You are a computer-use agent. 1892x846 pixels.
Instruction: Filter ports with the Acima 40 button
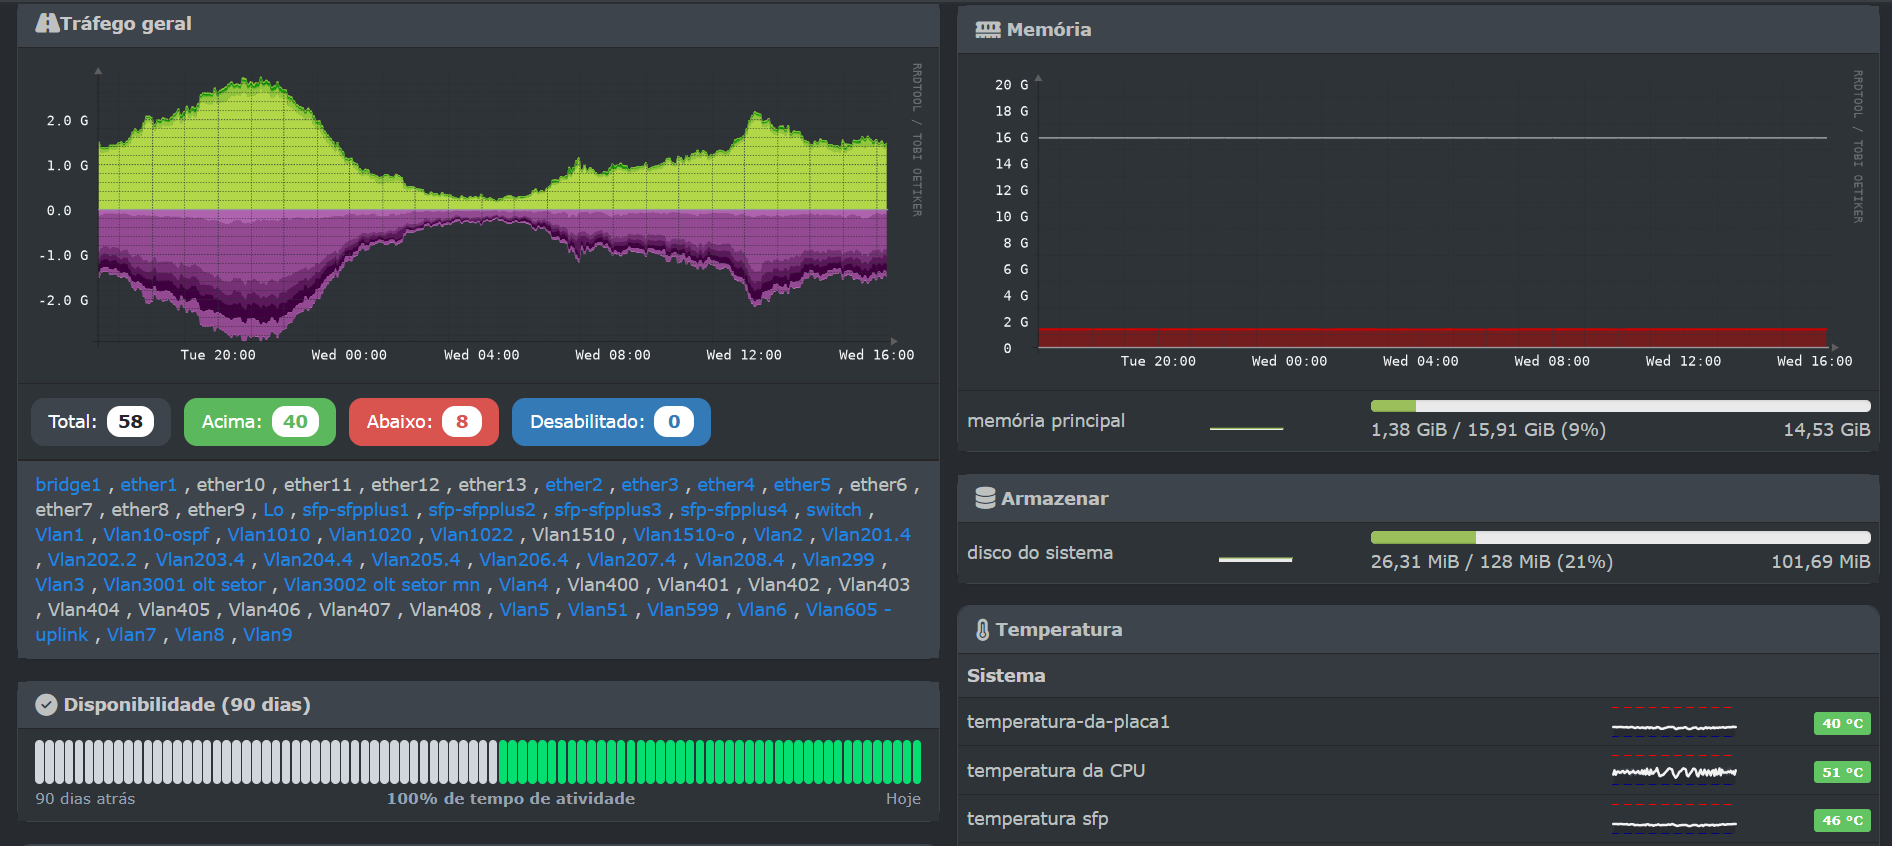(260, 422)
